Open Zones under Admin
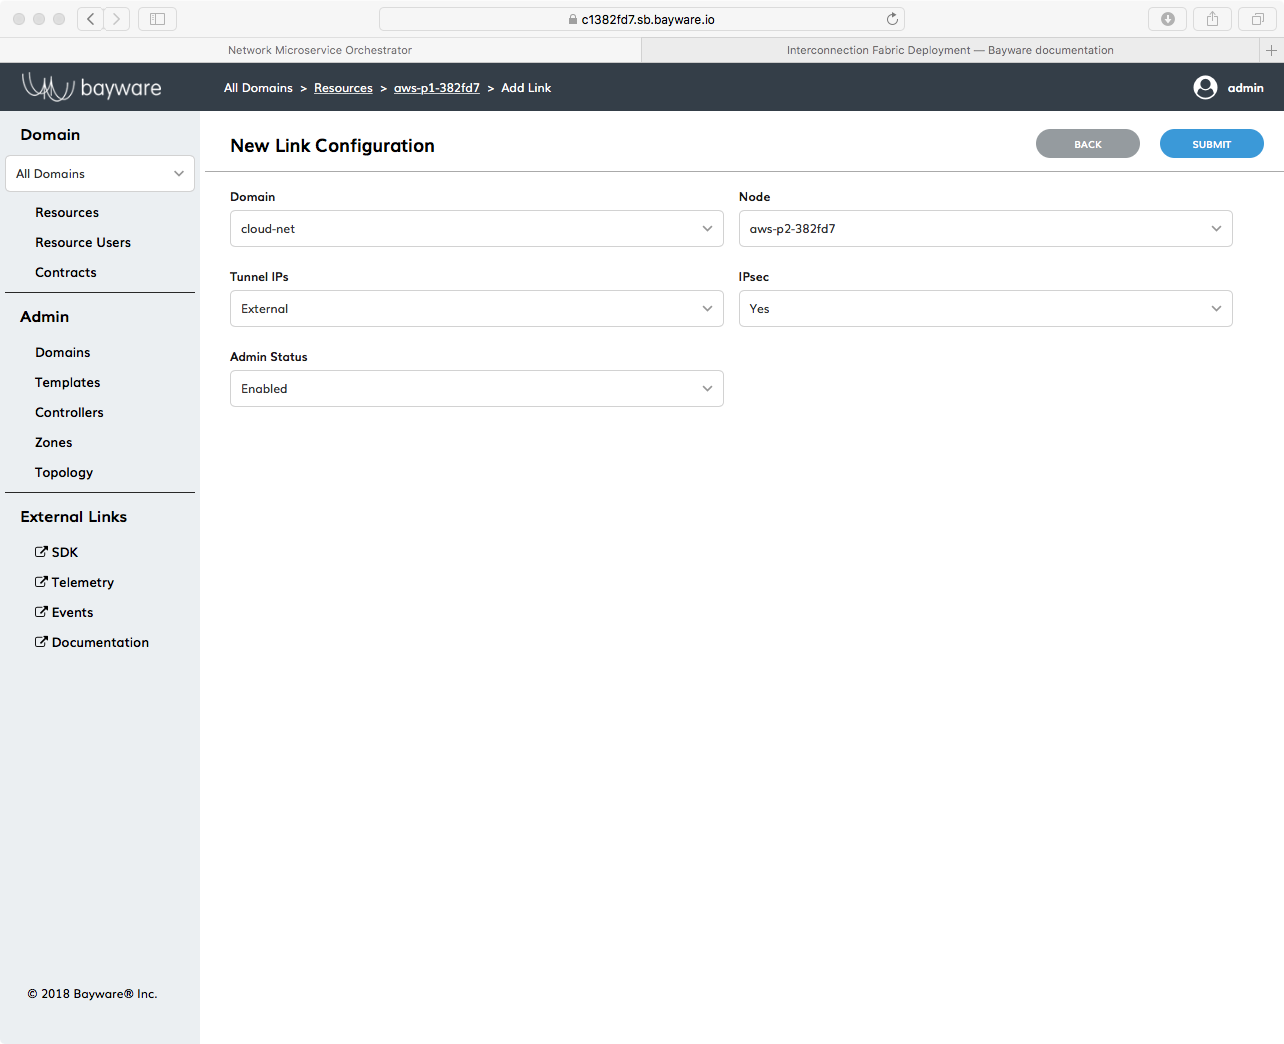The height and width of the screenshot is (1044, 1284). tap(54, 443)
